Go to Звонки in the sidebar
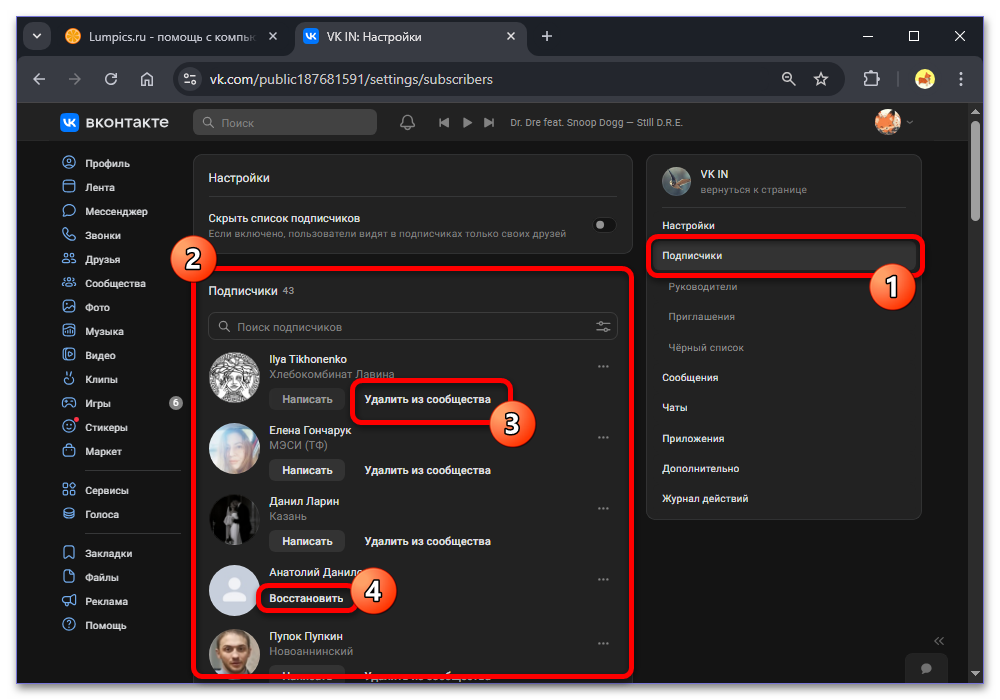 [91, 235]
